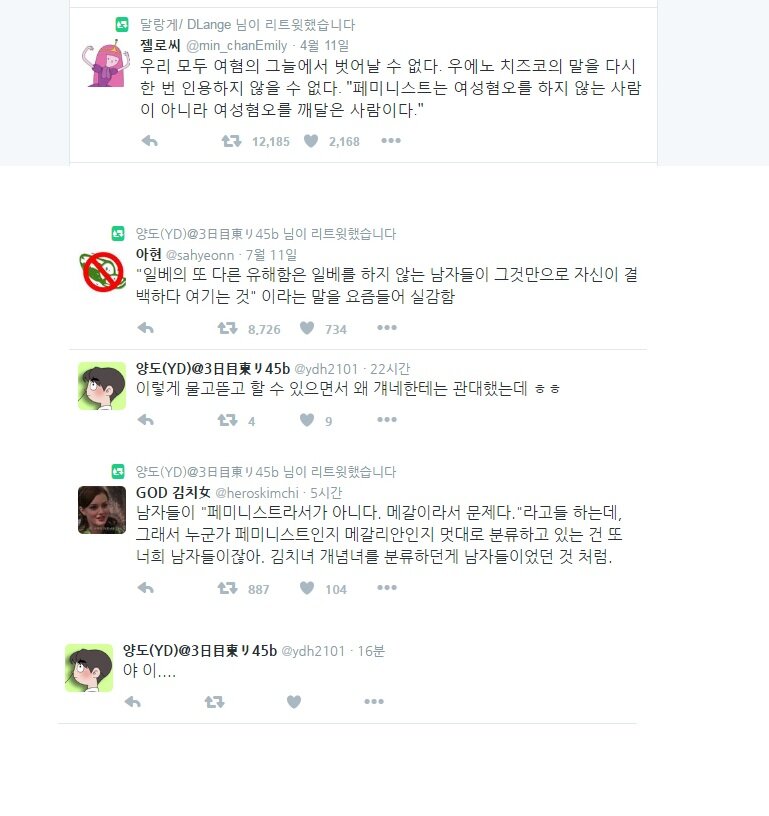Like 아현's tweet with 734 likes
This screenshot has width=769, height=816.
click(x=307, y=328)
